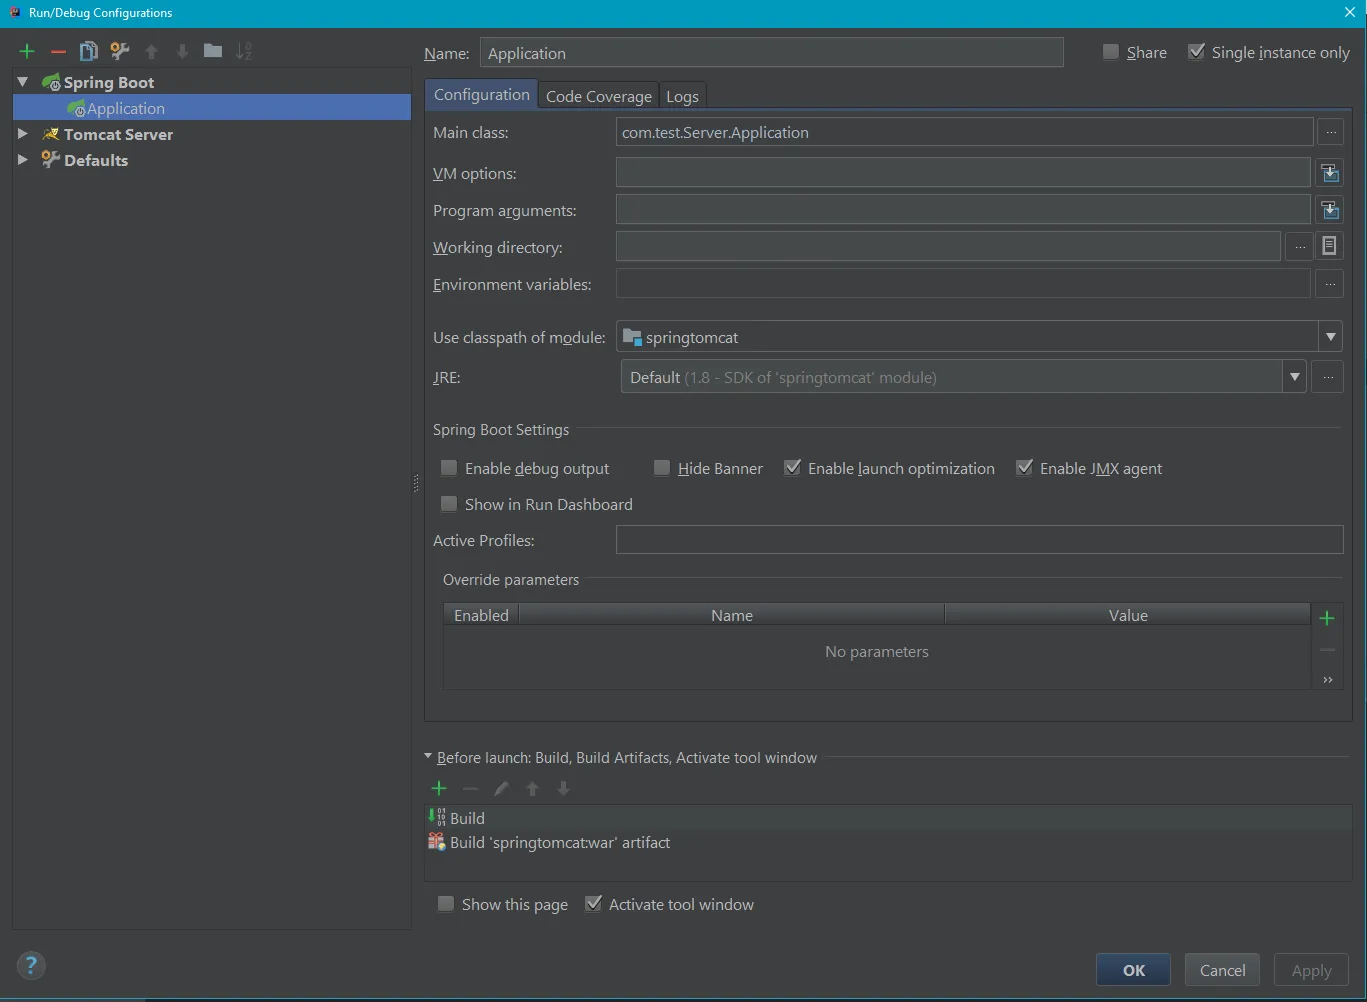The height and width of the screenshot is (1002, 1367).
Task: Click the Environment variables field
Action: (x=963, y=284)
